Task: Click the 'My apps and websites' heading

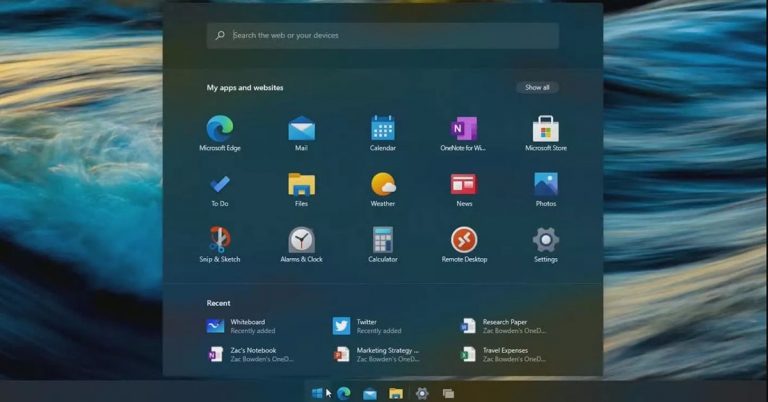Action: 245,88
